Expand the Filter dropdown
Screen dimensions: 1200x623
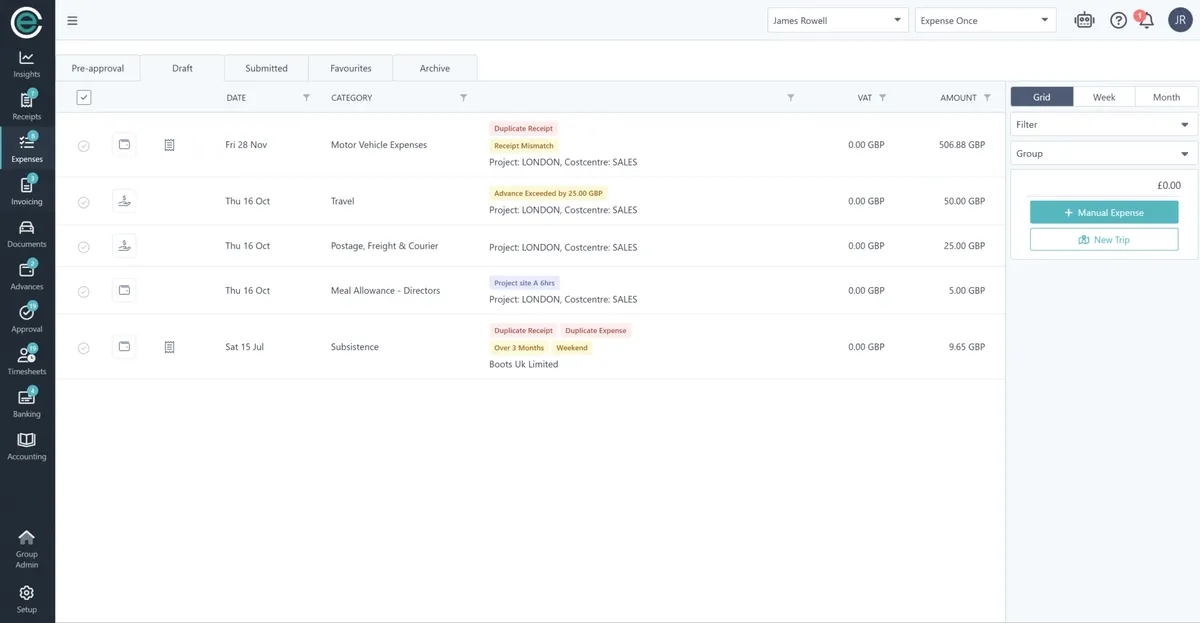pyautogui.click(x=1103, y=125)
